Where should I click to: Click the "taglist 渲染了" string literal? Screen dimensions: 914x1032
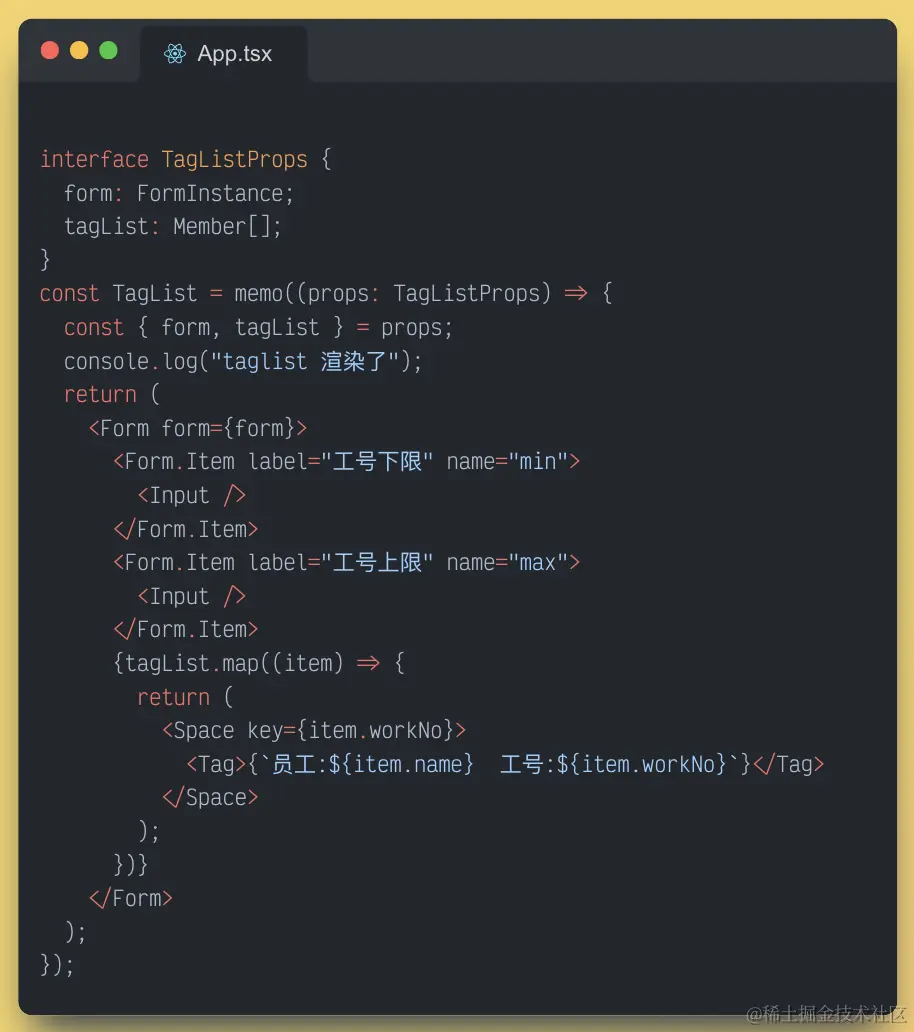(x=309, y=361)
